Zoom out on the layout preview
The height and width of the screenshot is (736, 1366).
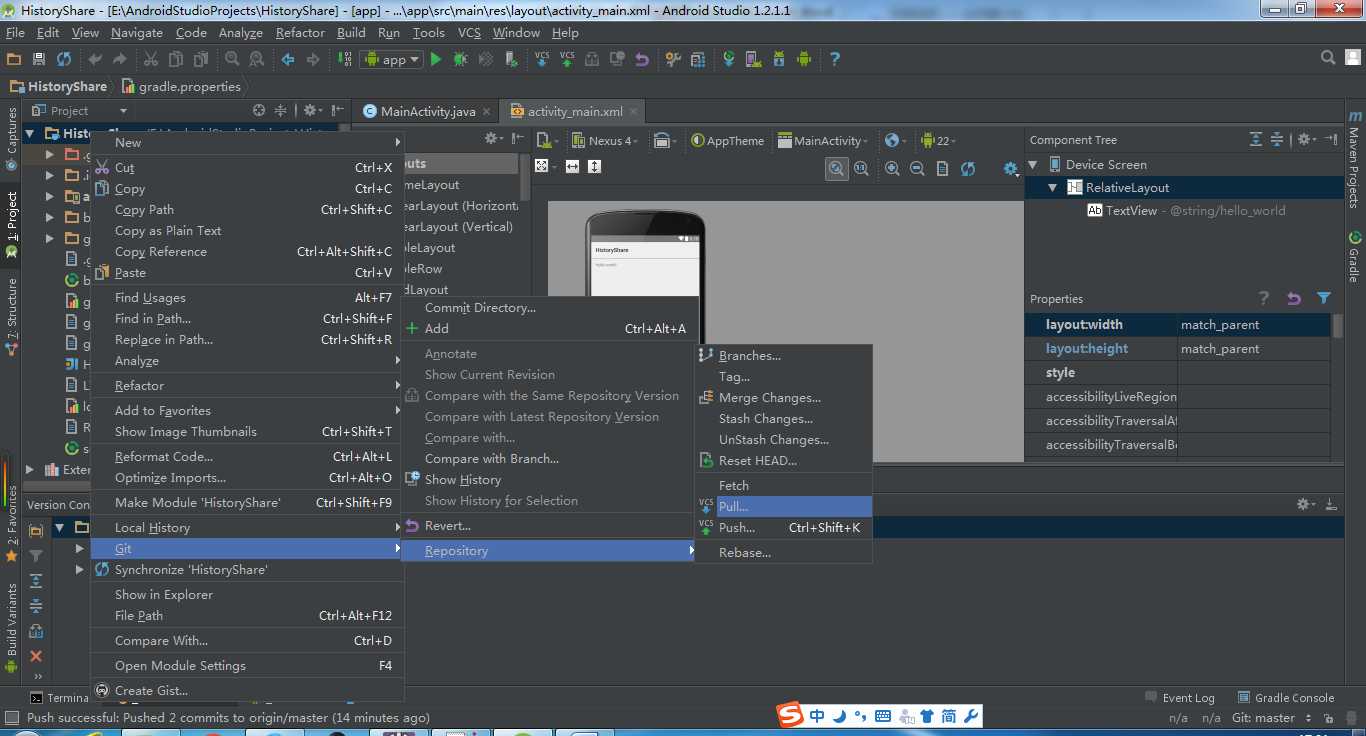click(917, 169)
